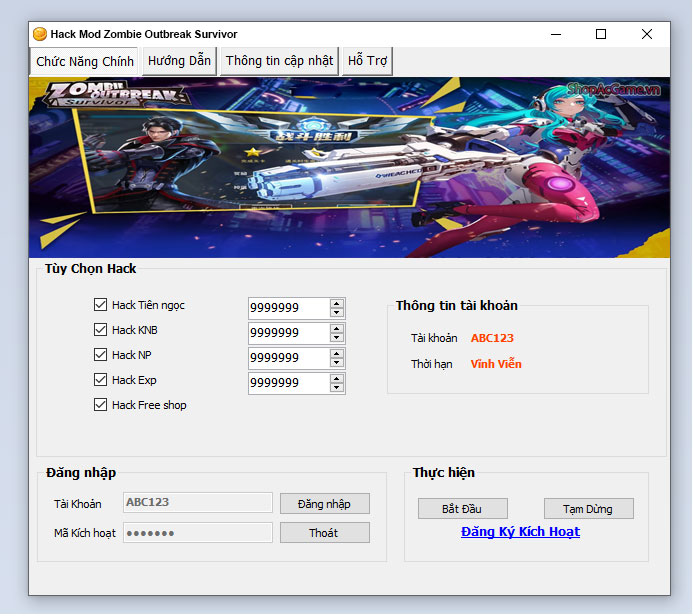Toggle the Hack Tiên ngọc checkbox
Image resolution: width=693 pixels, height=616 pixels.
(x=100, y=304)
